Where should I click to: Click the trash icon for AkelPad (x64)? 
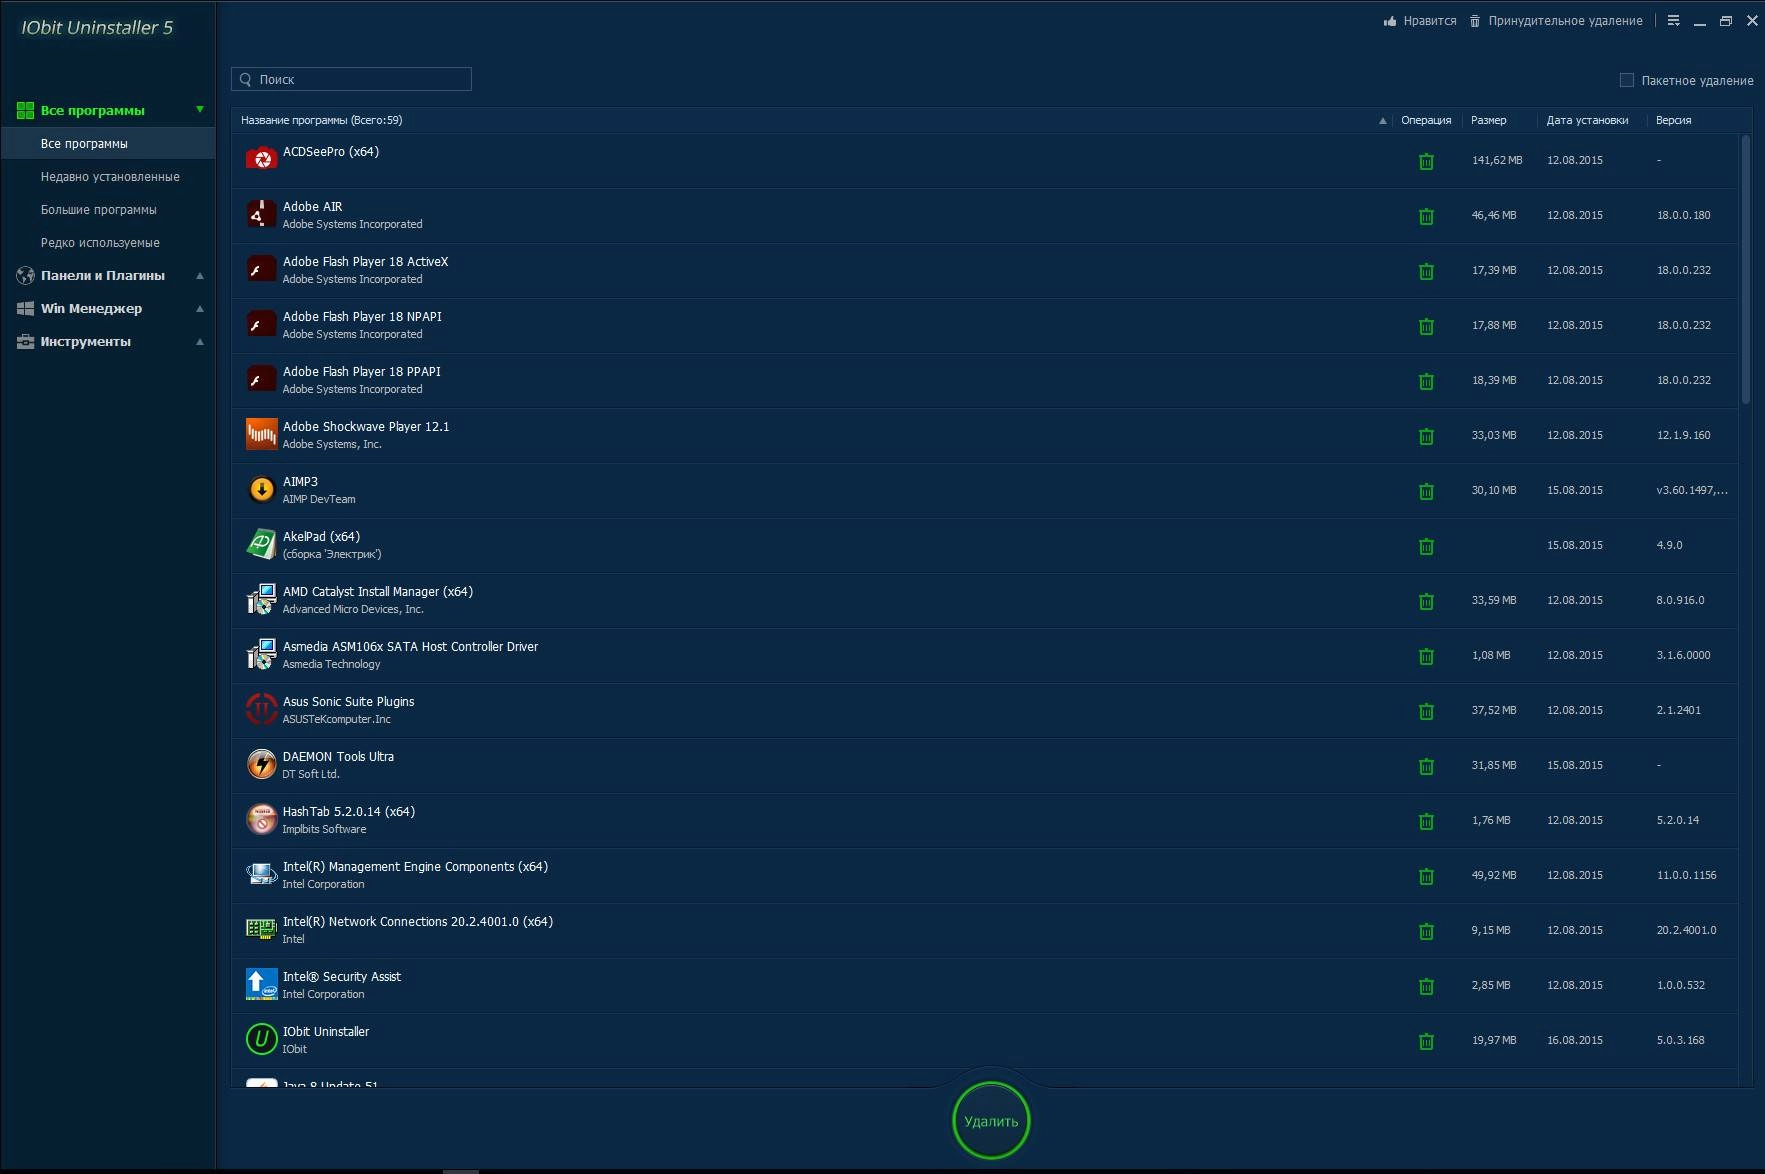[x=1426, y=546]
